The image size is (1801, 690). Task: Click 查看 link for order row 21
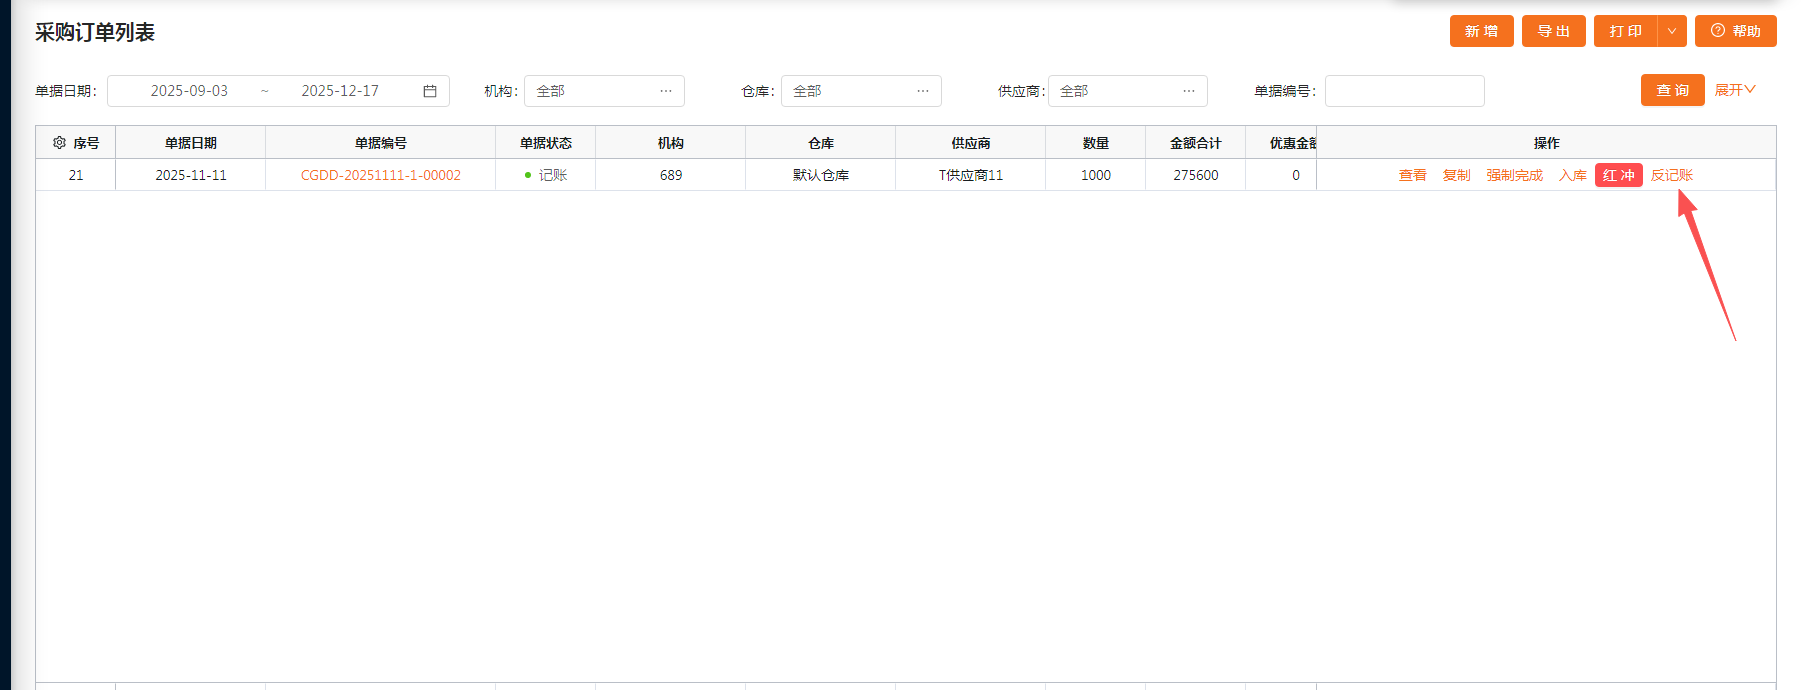(1412, 175)
